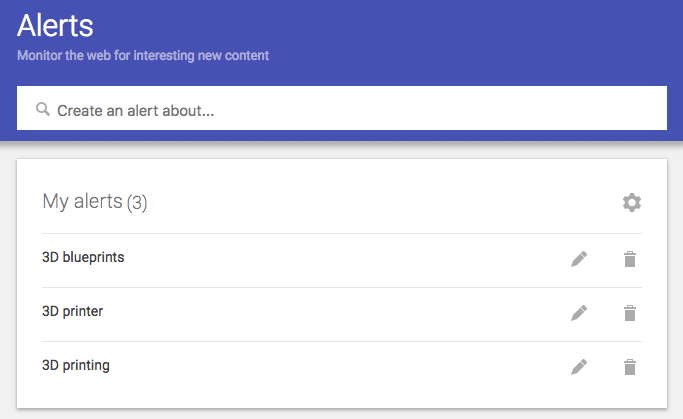The height and width of the screenshot is (419, 683).
Task: Click the 'Monitor the web' subtitle text
Action: click(x=143, y=56)
